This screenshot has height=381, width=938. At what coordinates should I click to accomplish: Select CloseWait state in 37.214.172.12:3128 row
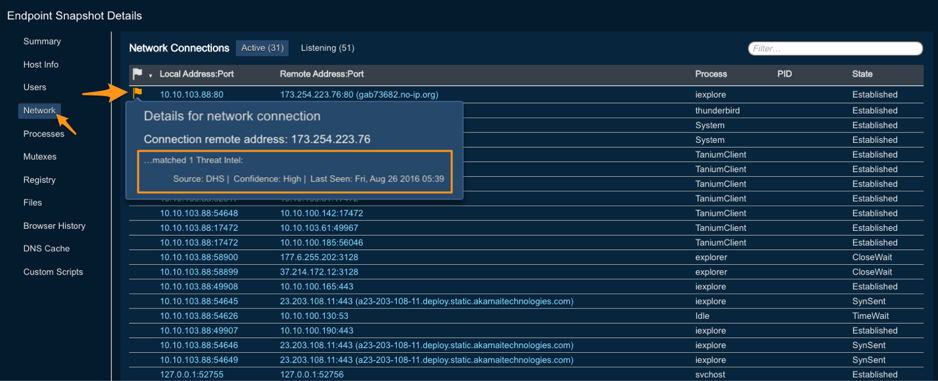coord(872,272)
